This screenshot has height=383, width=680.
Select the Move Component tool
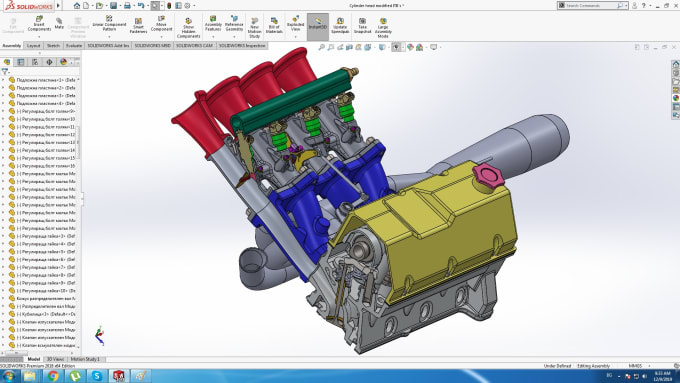[161, 24]
